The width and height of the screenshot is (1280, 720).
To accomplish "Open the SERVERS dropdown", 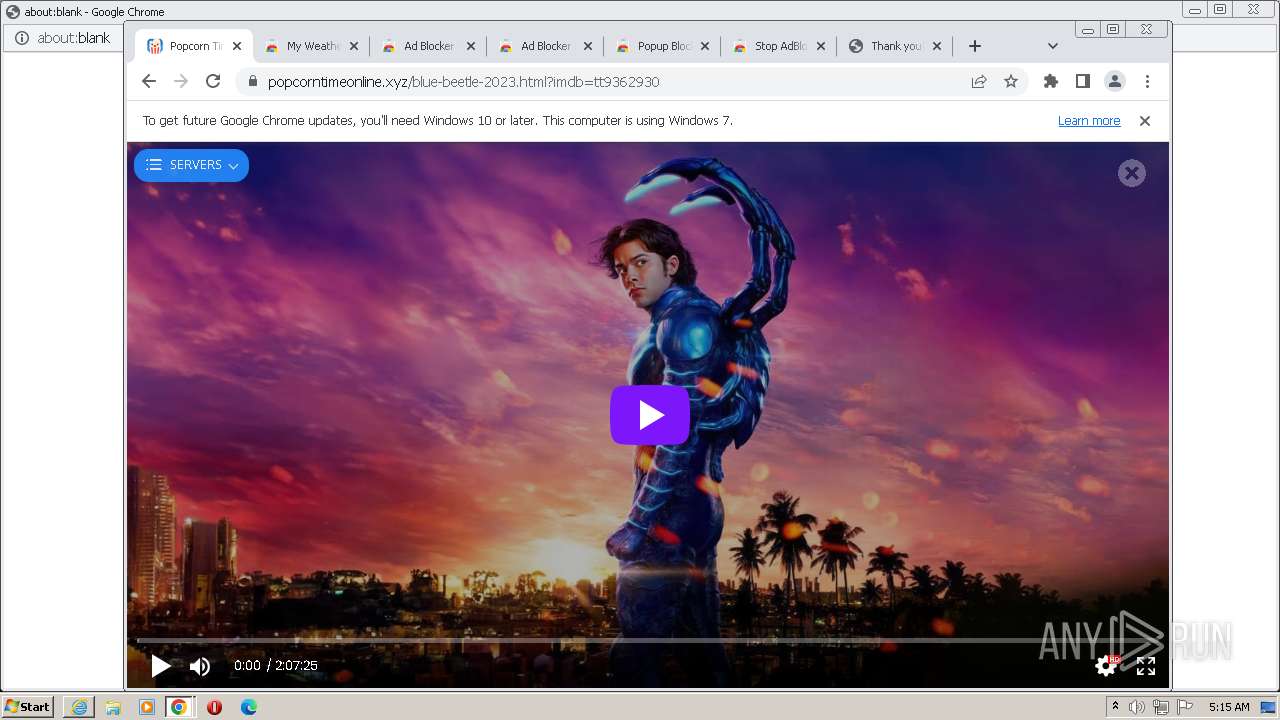I will [191, 165].
